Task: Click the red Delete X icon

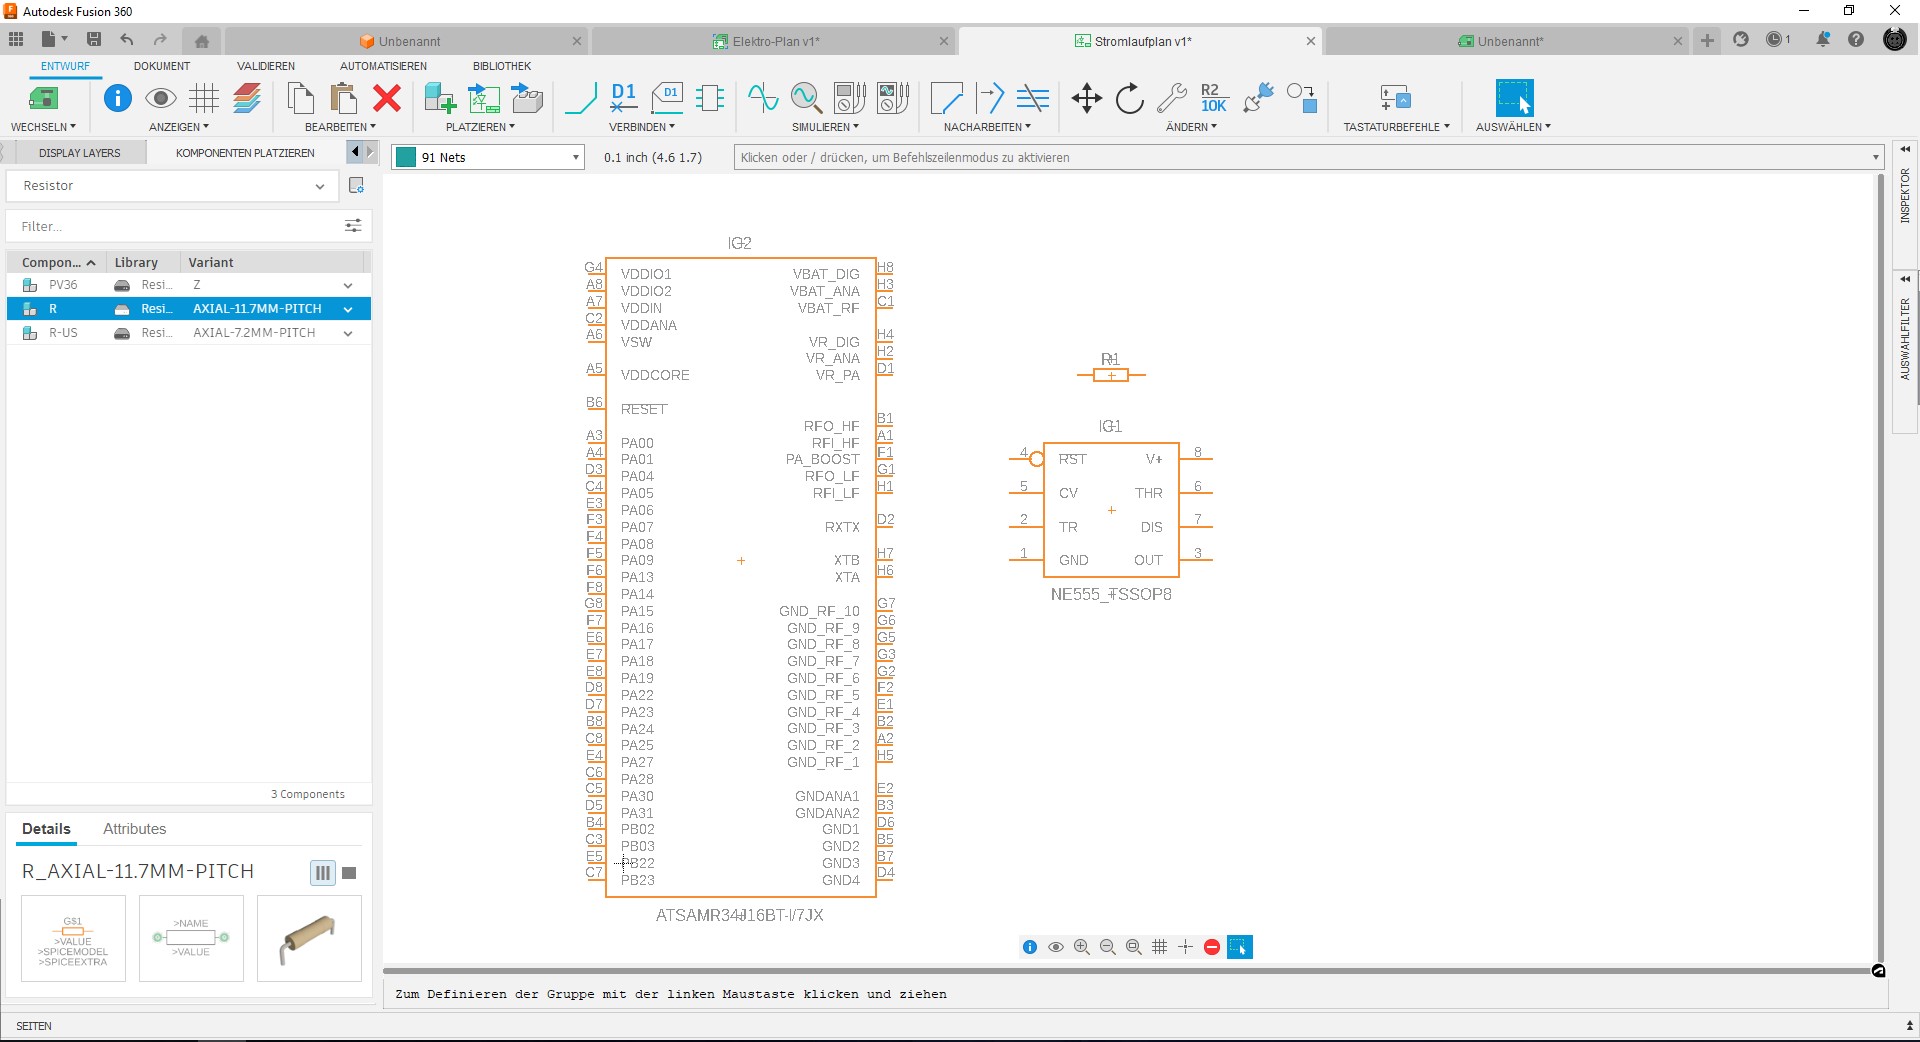Action: [387, 98]
